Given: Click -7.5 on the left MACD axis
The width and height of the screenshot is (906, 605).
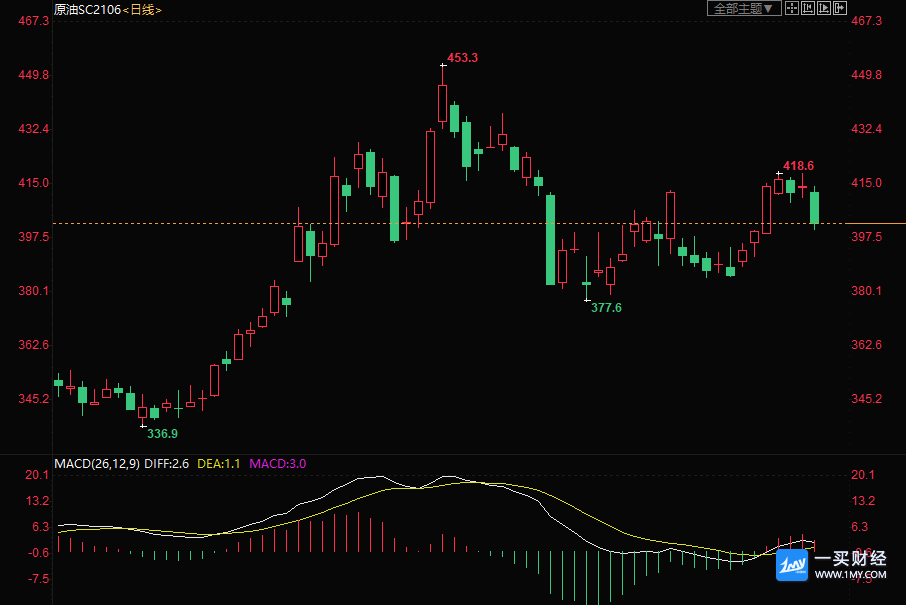Looking at the screenshot, I should click(38, 578).
